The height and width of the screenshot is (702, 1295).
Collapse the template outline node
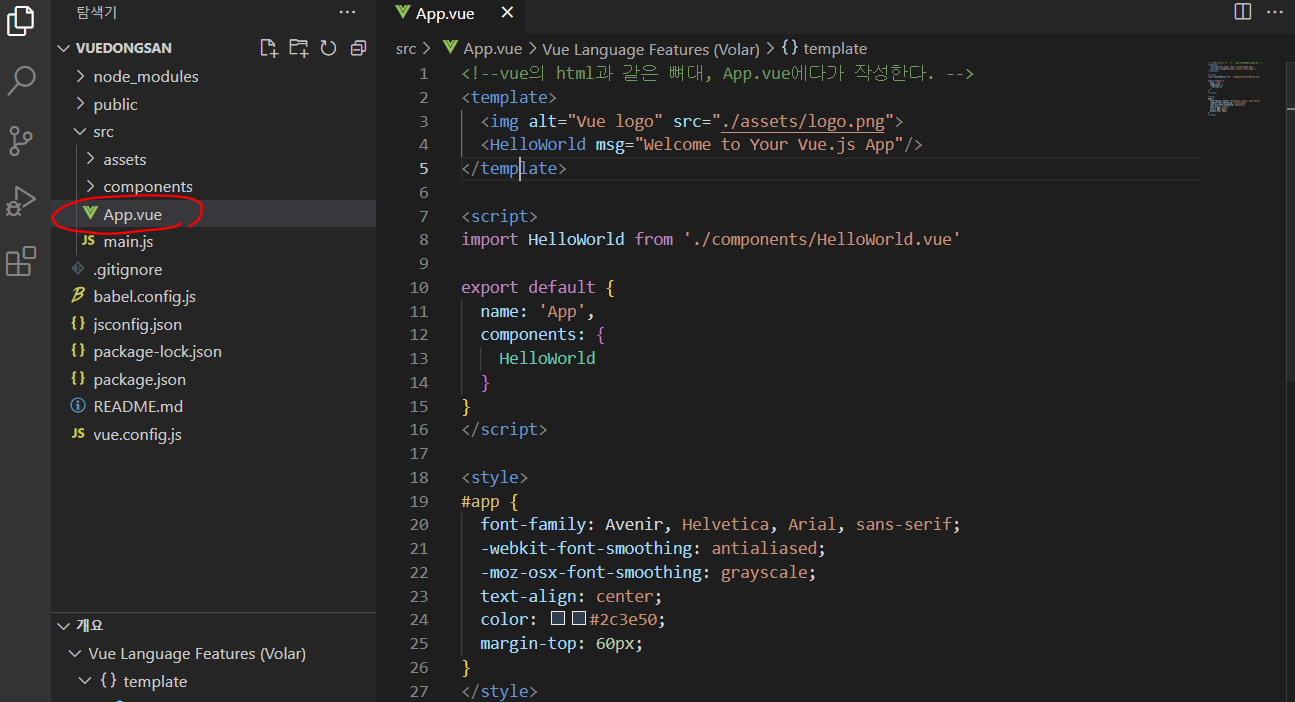point(213,681)
